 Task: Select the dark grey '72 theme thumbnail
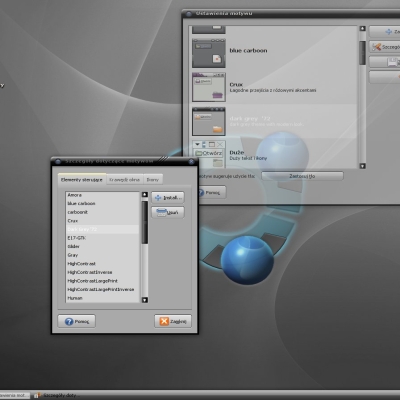click(209, 121)
